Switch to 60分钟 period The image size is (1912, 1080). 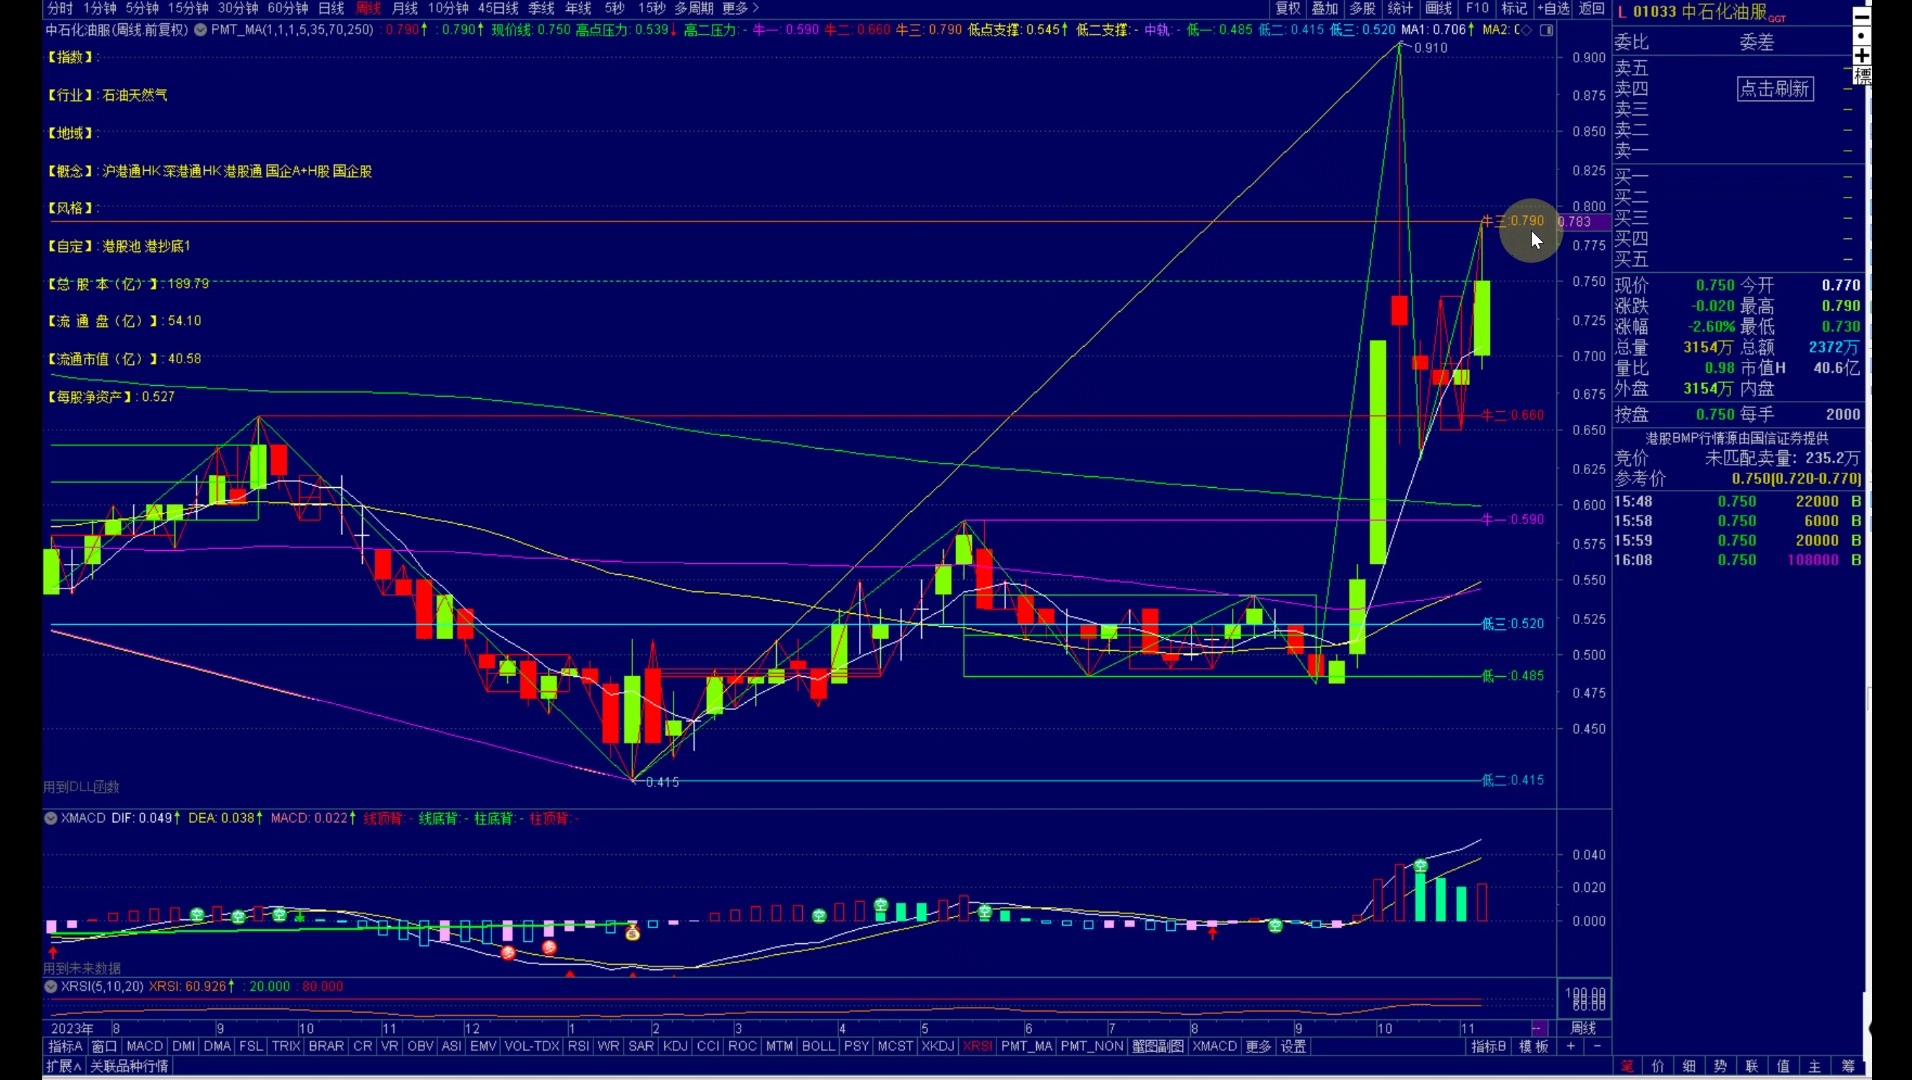(288, 8)
